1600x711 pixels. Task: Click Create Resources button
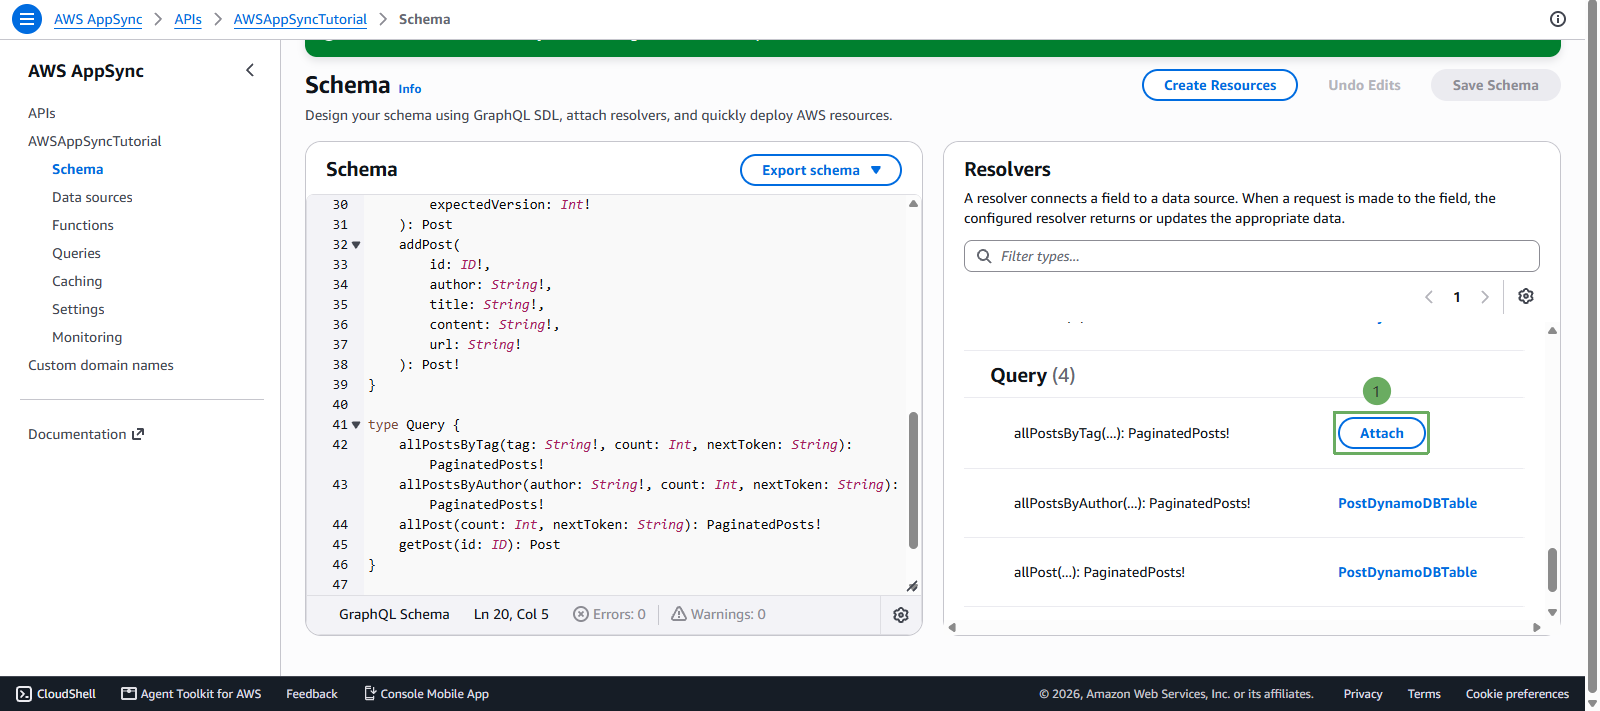(x=1220, y=85)
